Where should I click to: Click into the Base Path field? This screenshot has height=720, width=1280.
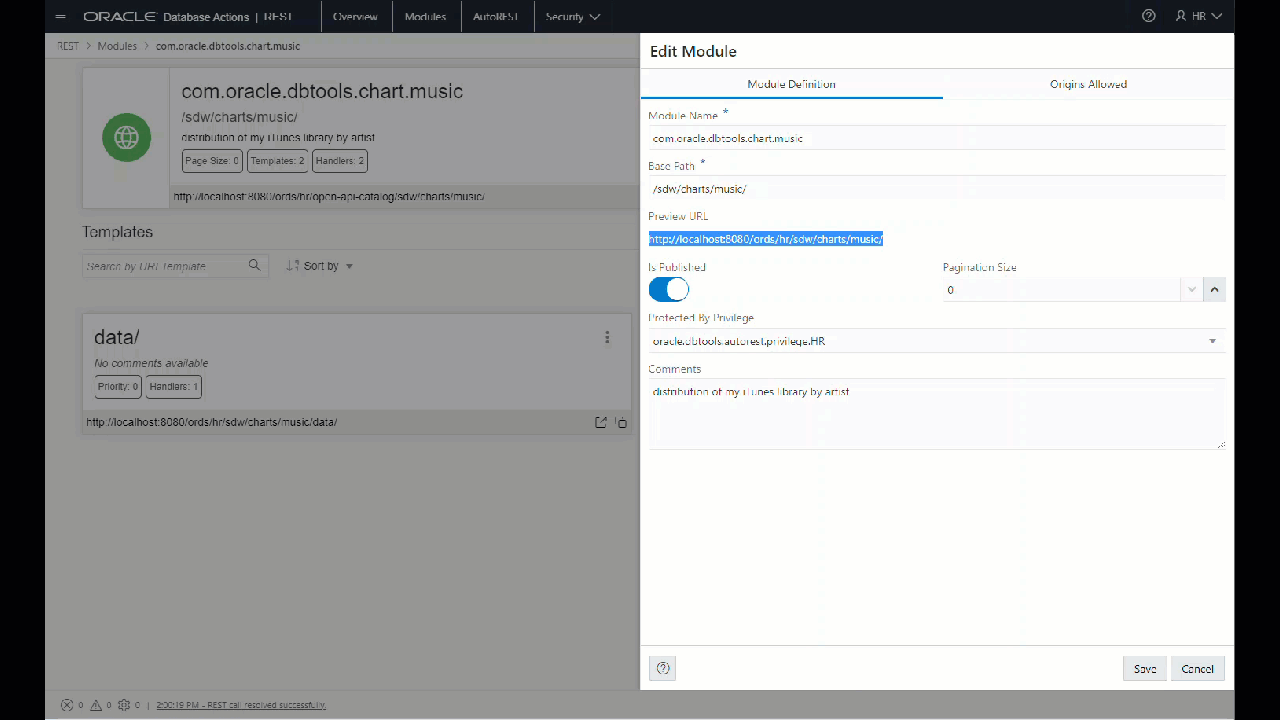coord(937,188)
